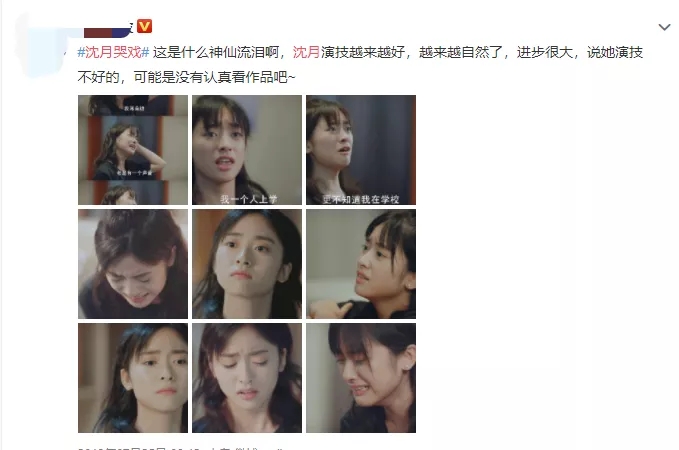Open thumbnail captioned 我一个人上学

(247, 150)
